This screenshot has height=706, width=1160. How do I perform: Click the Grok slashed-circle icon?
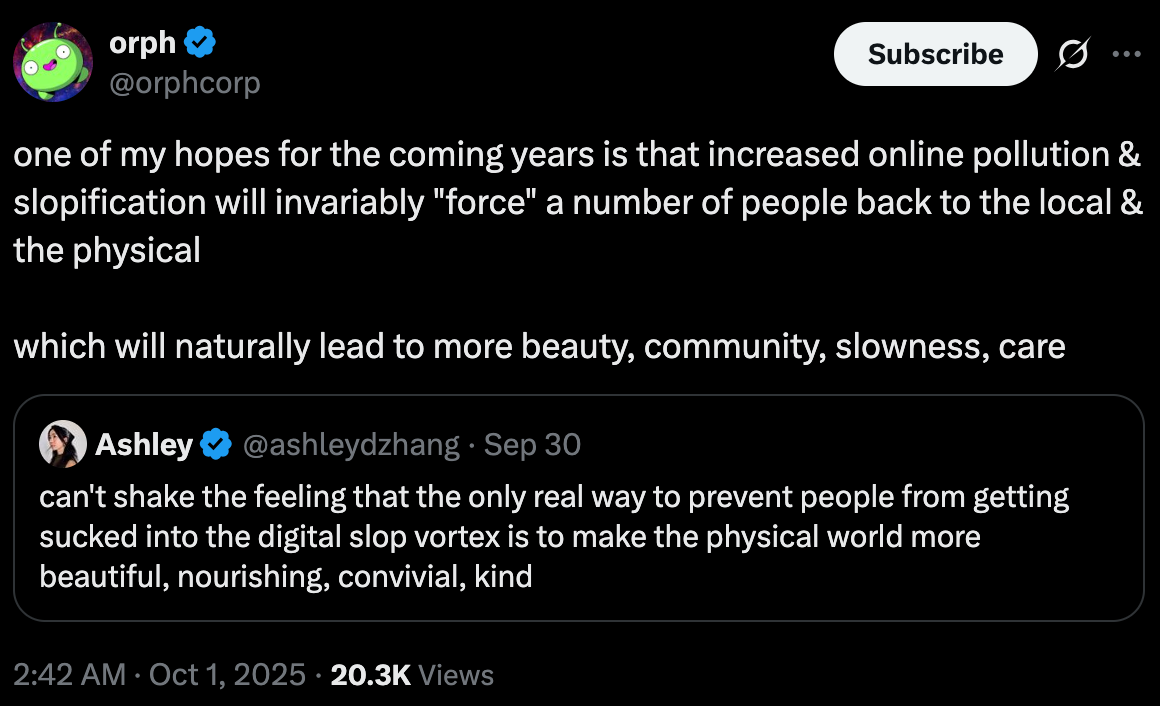[1071, 56]
